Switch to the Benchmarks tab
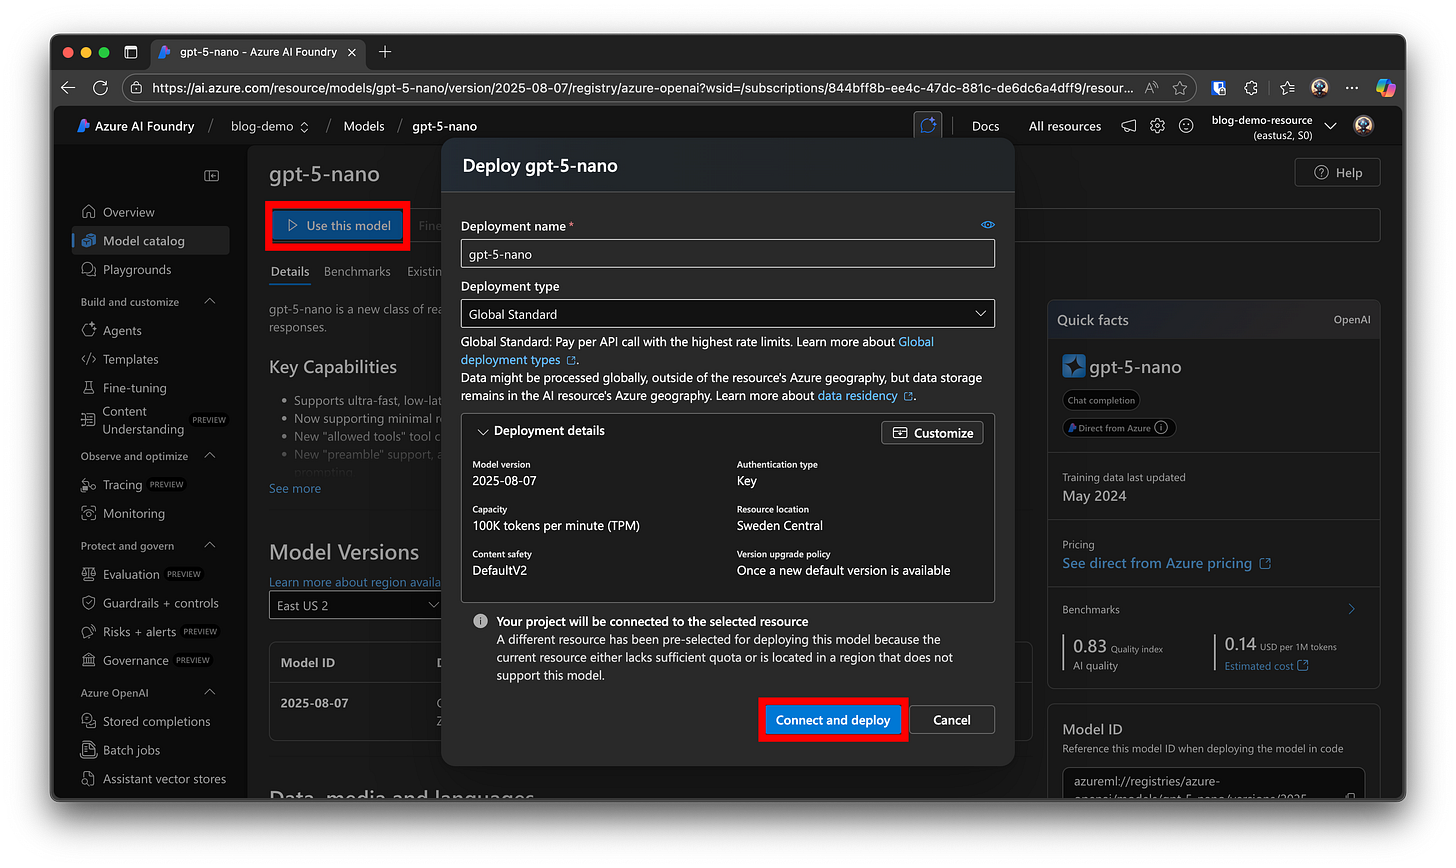The image size is (1456, 868). click(x=357, y=272)
